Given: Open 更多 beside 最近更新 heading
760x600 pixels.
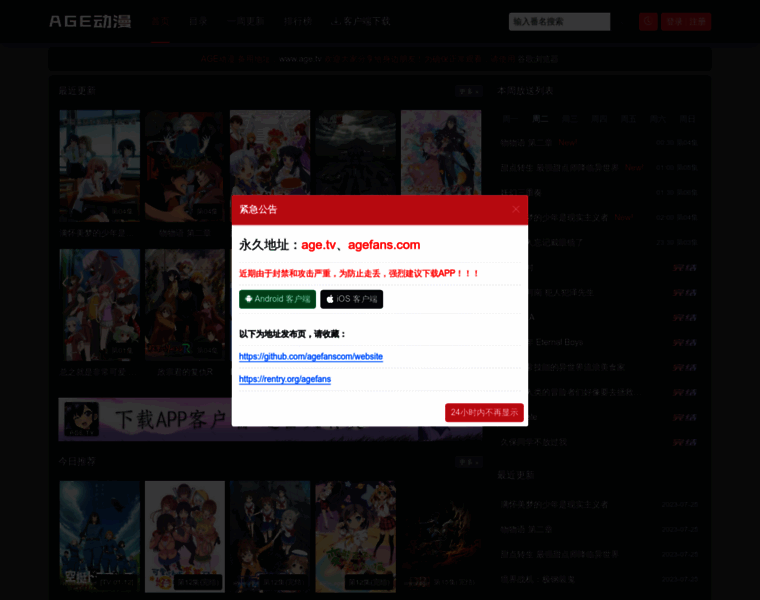Looking at the screenshot, I should 469,91.
